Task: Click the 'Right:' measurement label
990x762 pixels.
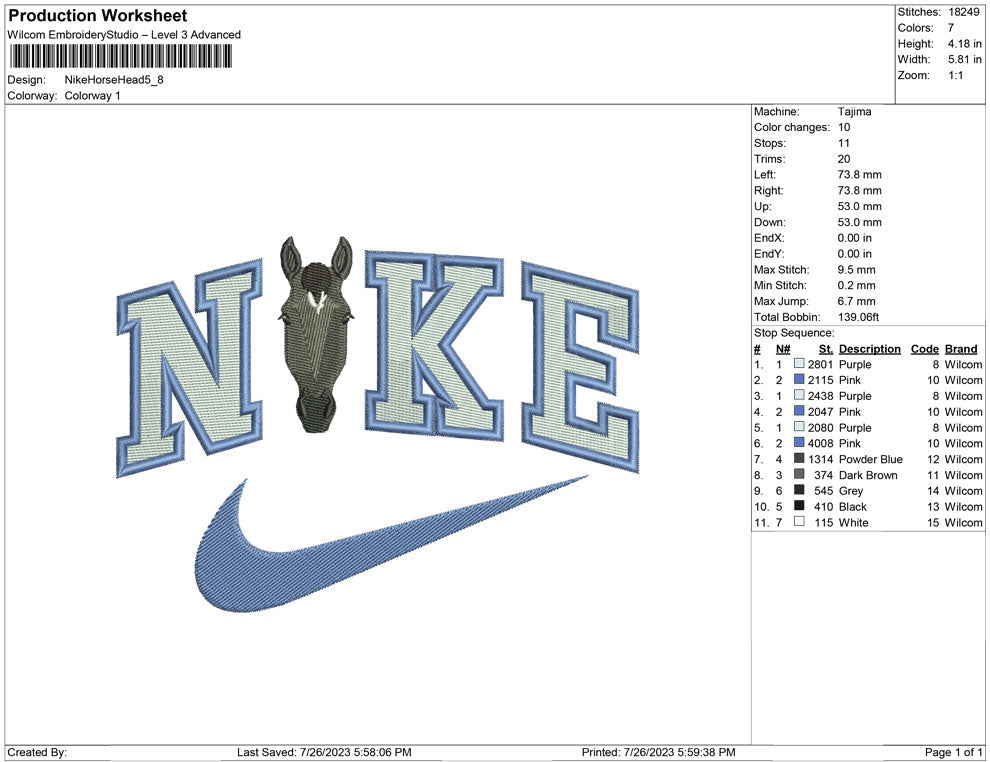Action: pos(768,190)
